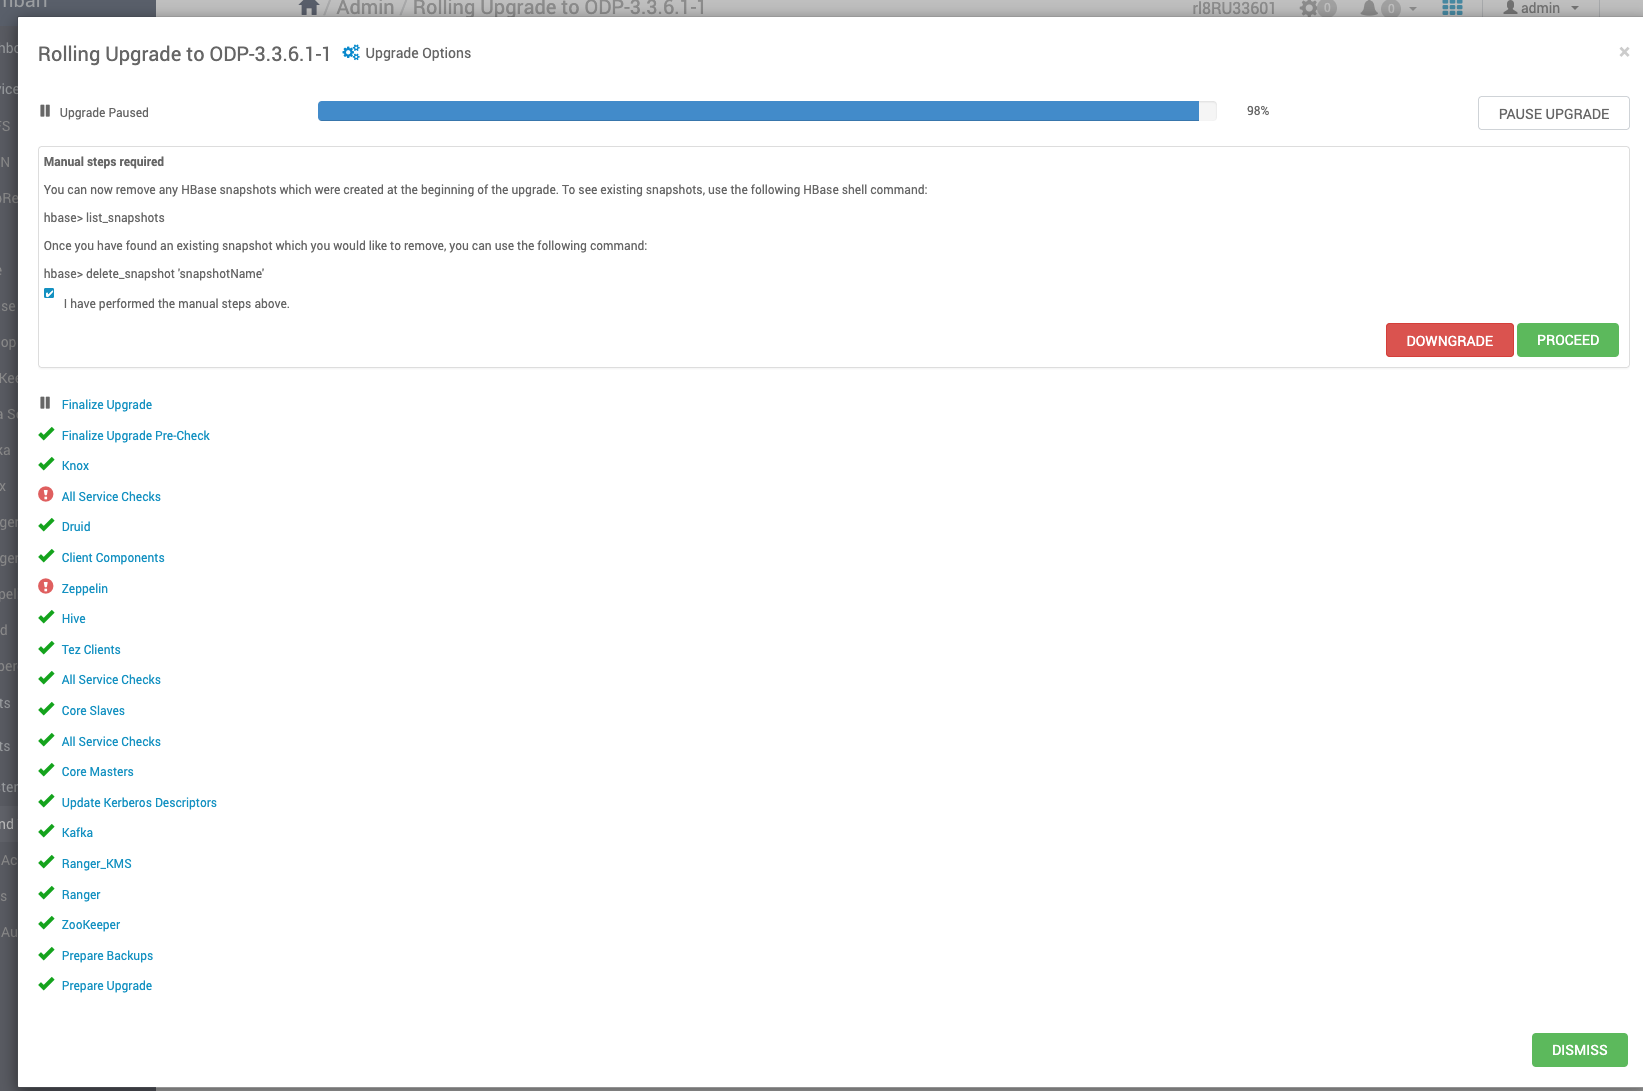Click the 'hbase> list_snapshots' command text
Image resolution: width=1643 pixels, height=1091 pixels.
click(x=104, y=218)
